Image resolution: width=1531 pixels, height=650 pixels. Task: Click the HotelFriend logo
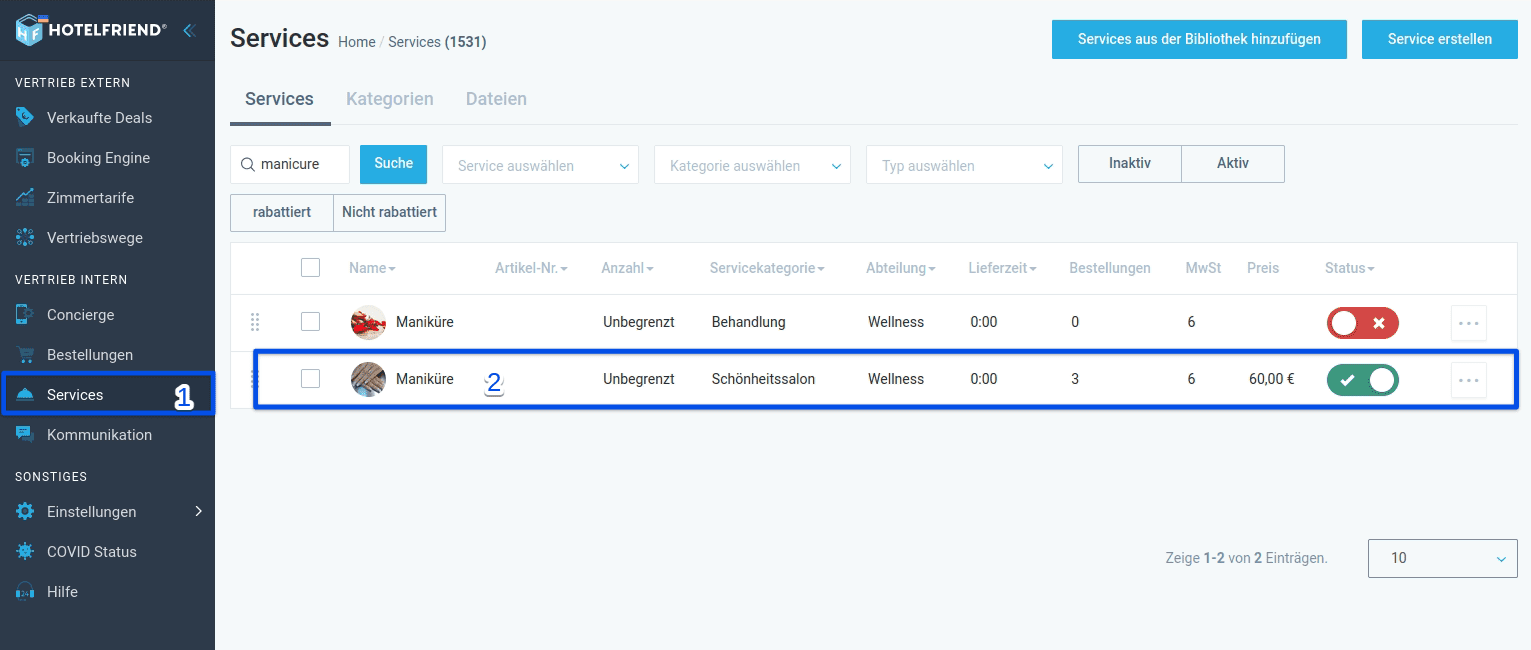point(90,30)
